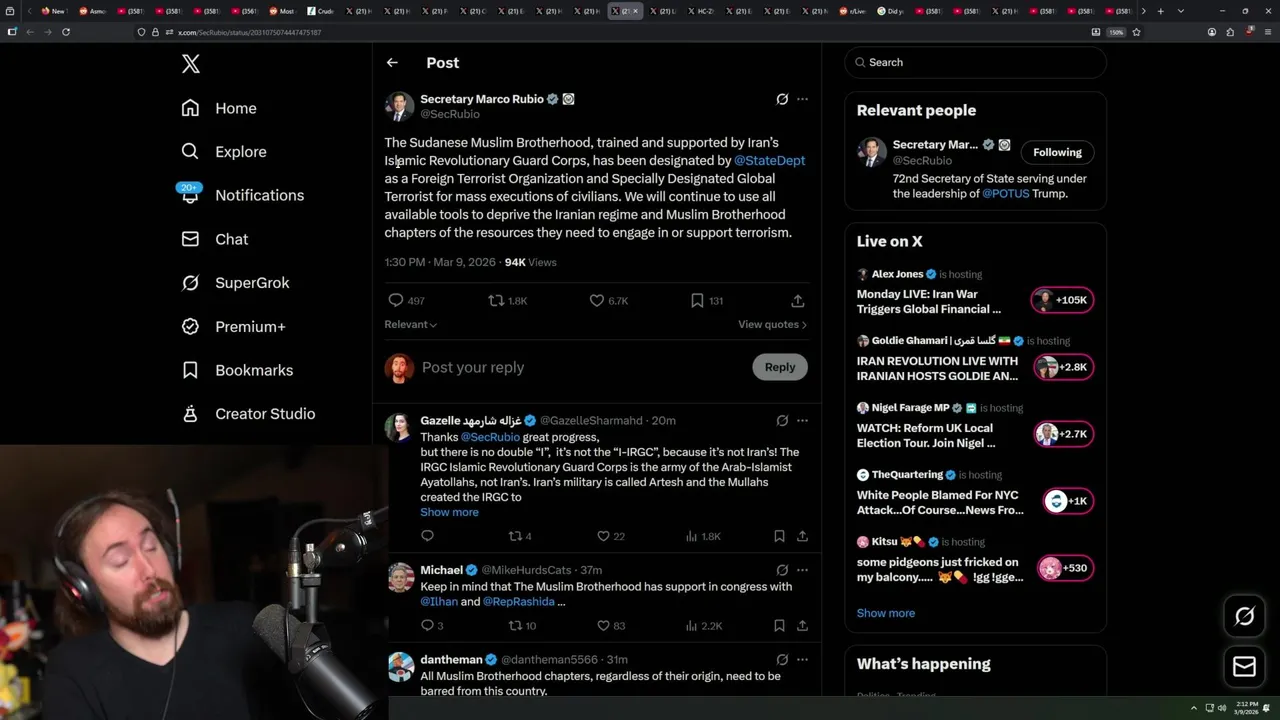Go back using Post header arrow
The width and height of the screenshot is (1280, 720).
[392, 62]
